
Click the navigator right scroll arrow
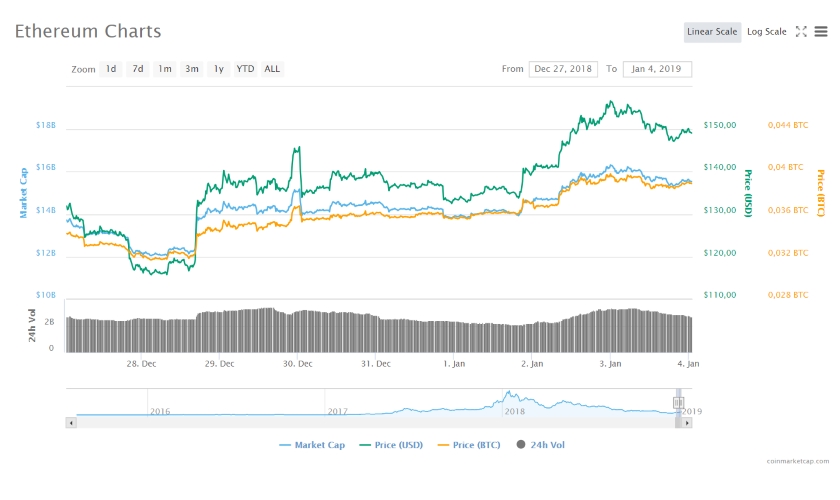[687, 423]
